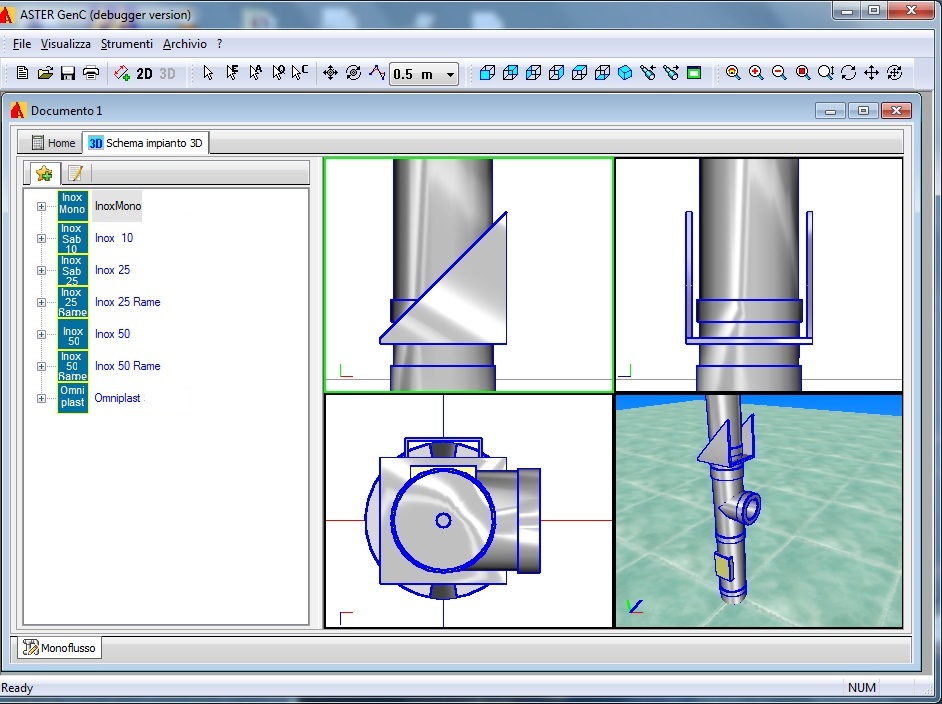
Task: Select the pointer tool labeled A
Action: pyautogui.click(x=255, y=73)
